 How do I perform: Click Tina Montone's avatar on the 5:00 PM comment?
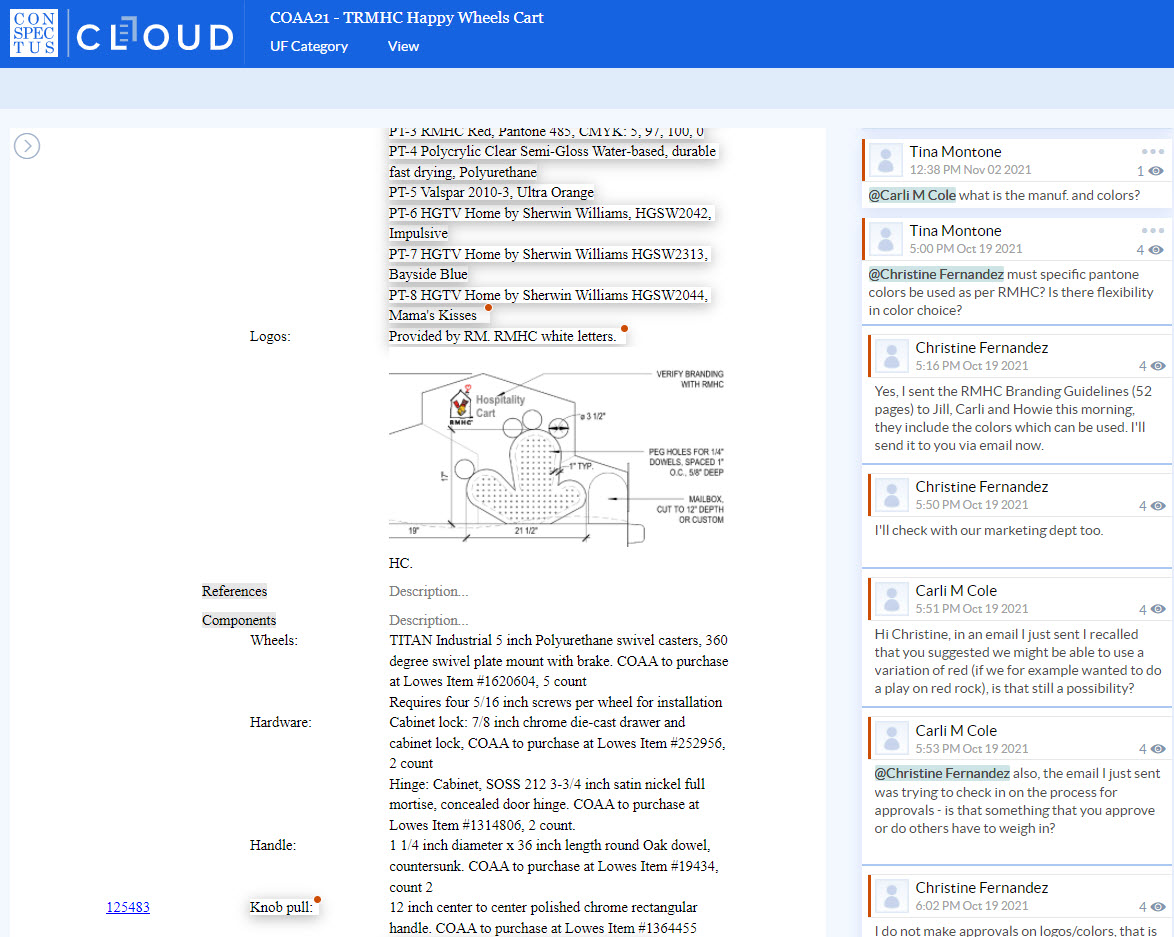pyautogui.click(x=886, y=240)
